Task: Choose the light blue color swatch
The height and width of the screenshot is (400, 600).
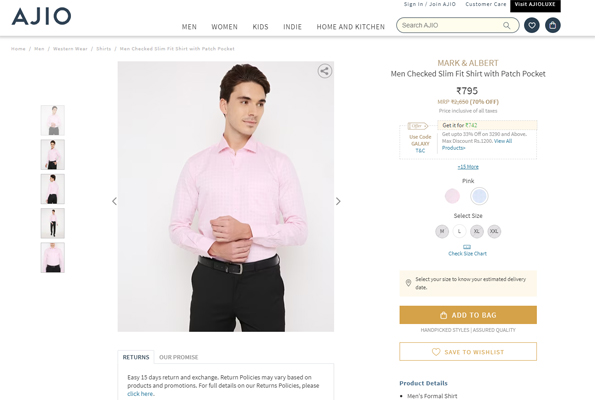Action: [x=479, y=196]
